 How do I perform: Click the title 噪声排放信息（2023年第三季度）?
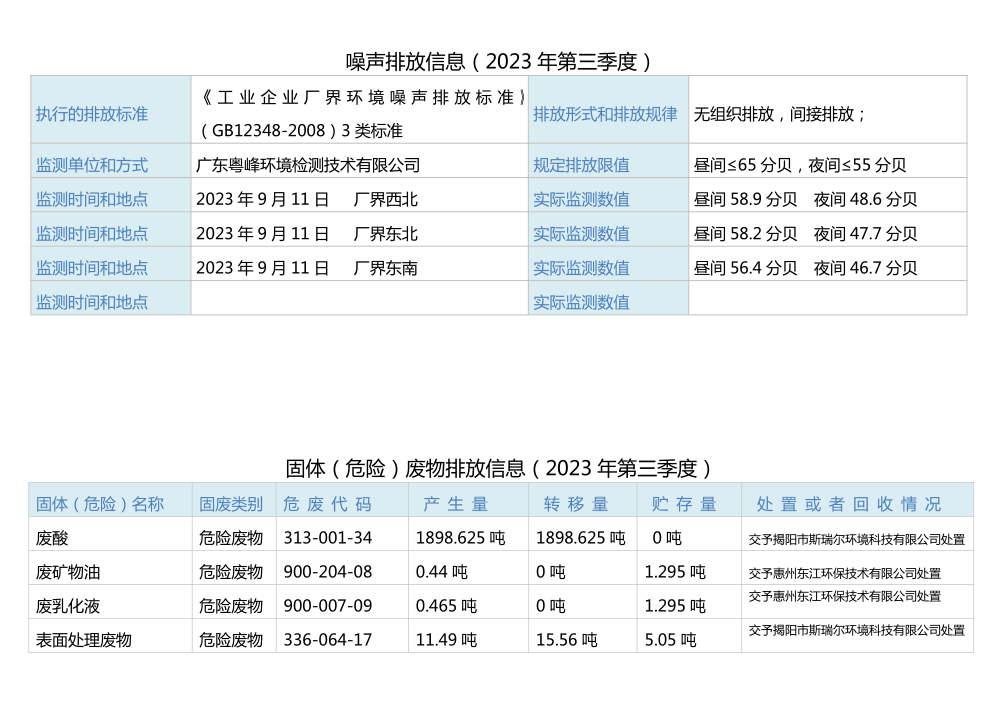[499, 62]
